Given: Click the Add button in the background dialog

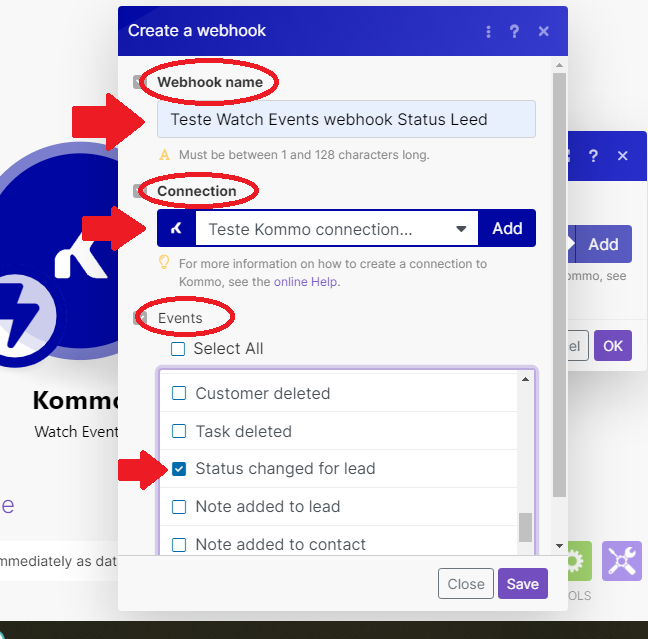Looking at the screenshot, I should pyautogui.click(x=603, y=244).
